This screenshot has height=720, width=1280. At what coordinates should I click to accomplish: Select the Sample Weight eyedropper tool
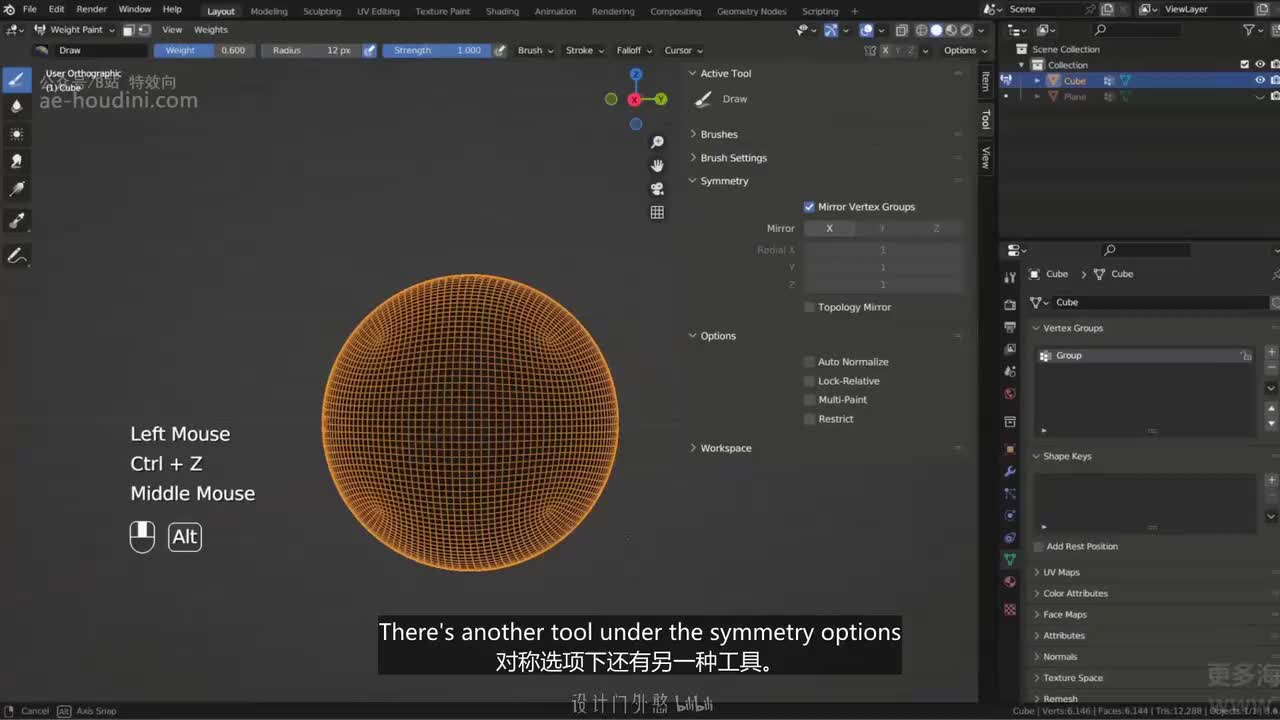tap(17, 220)
